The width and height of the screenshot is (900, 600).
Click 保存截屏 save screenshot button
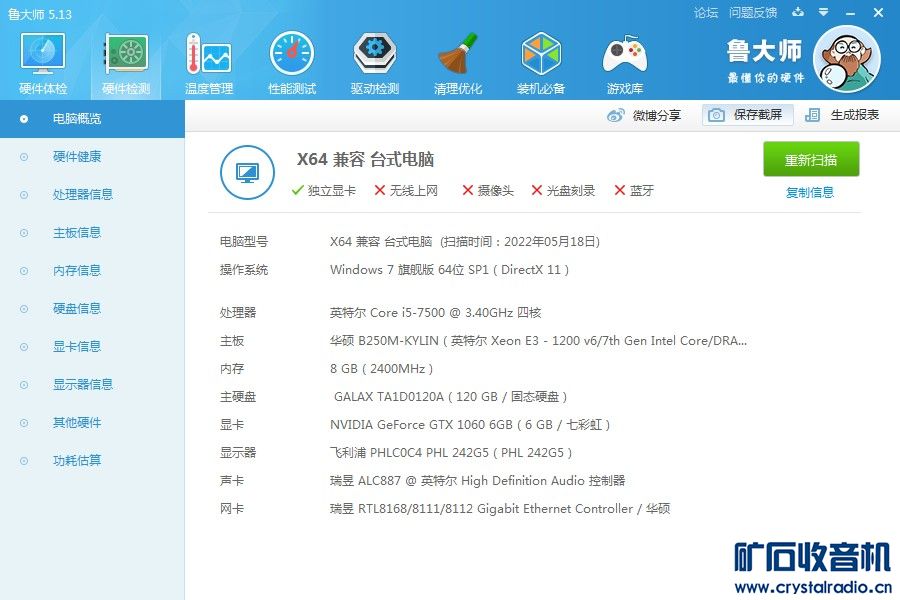747,115
